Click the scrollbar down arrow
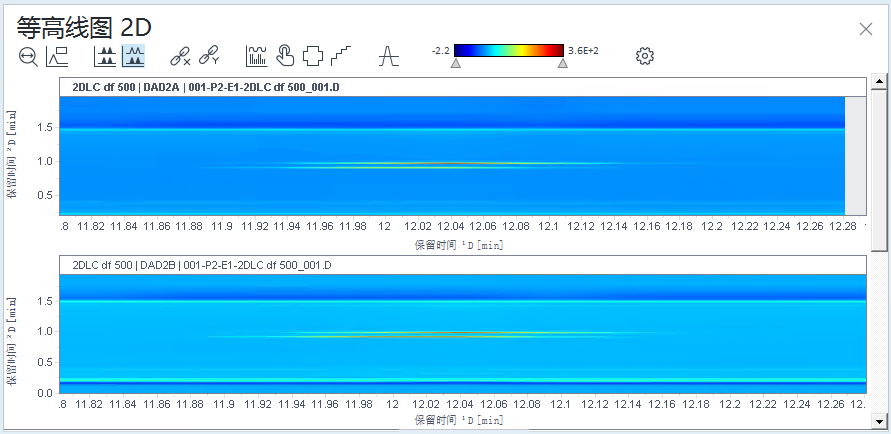The height and width of the screenshot is (434, 891). click(878, 421)
